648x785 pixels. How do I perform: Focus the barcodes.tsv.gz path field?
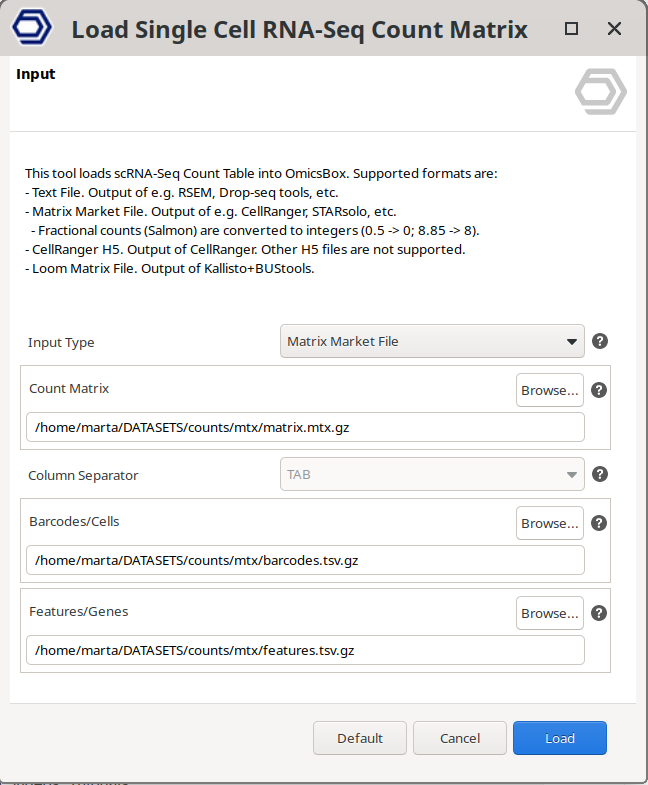pos(305,560)
